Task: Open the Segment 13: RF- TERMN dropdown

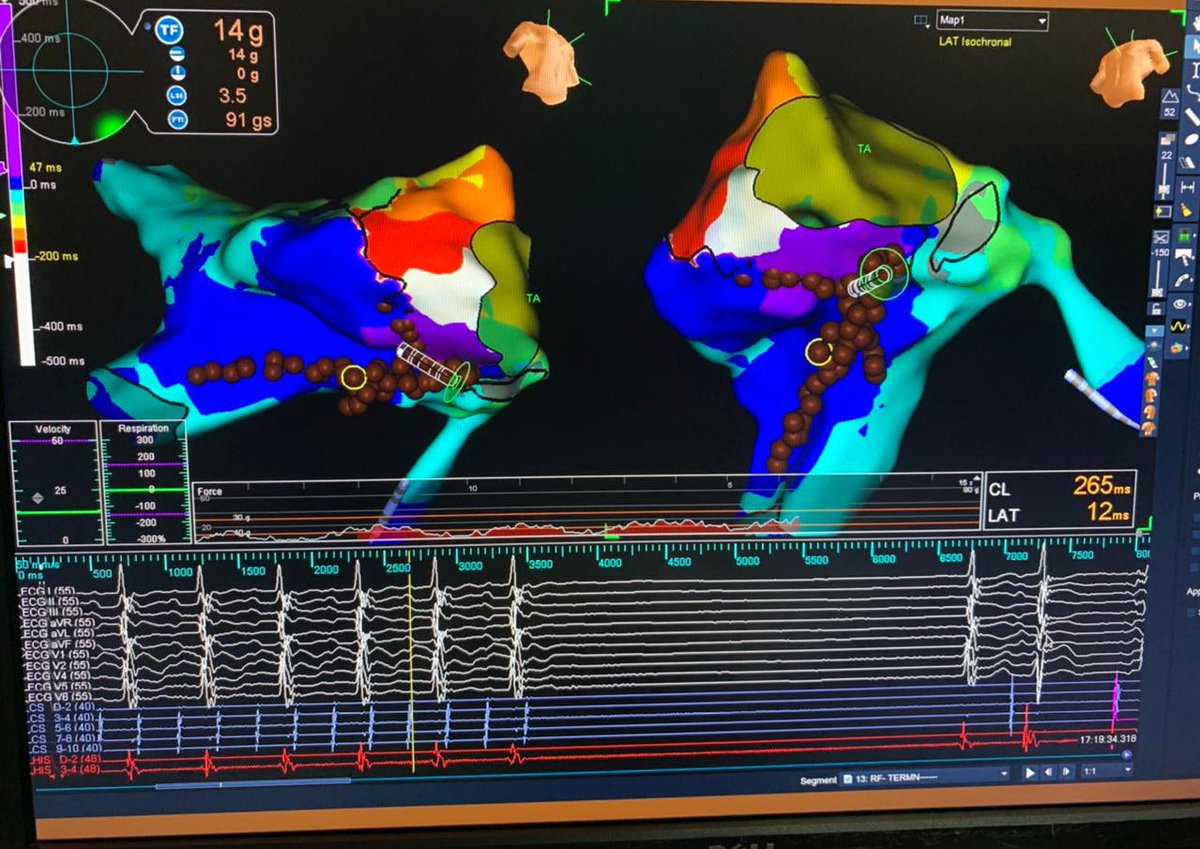Action: click(926, 777)
